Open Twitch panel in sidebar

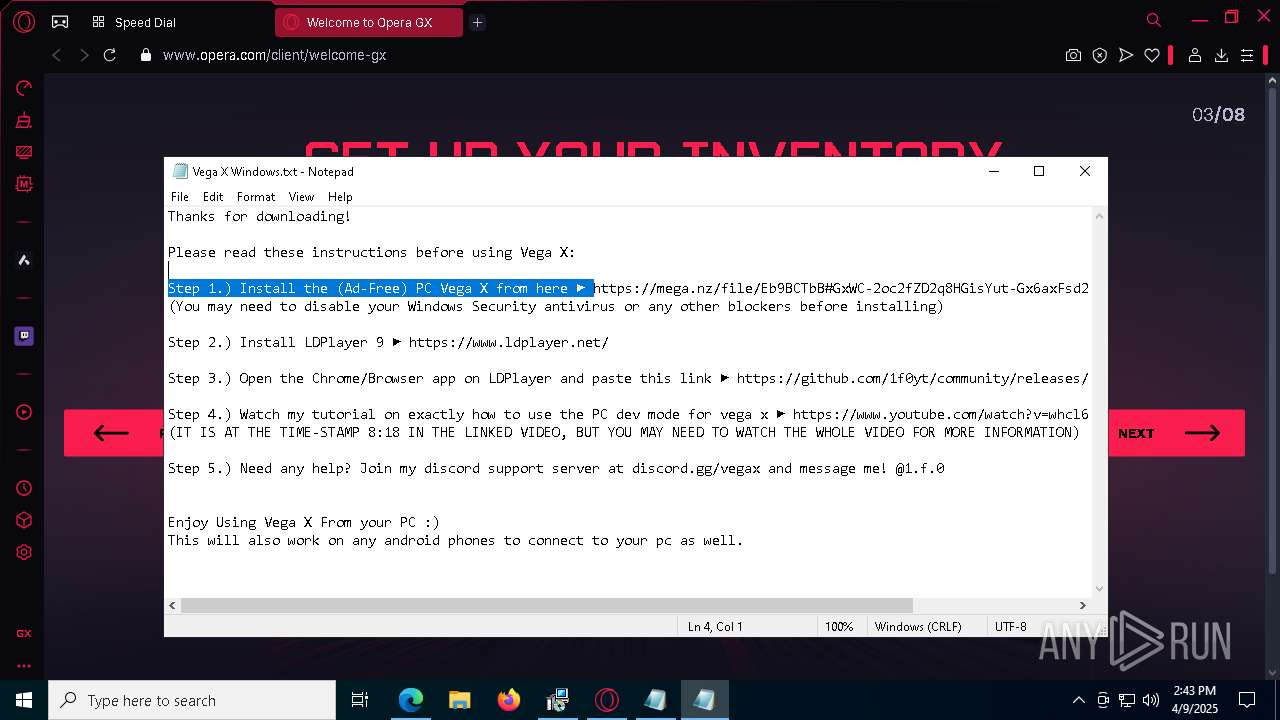click(24, 336)
